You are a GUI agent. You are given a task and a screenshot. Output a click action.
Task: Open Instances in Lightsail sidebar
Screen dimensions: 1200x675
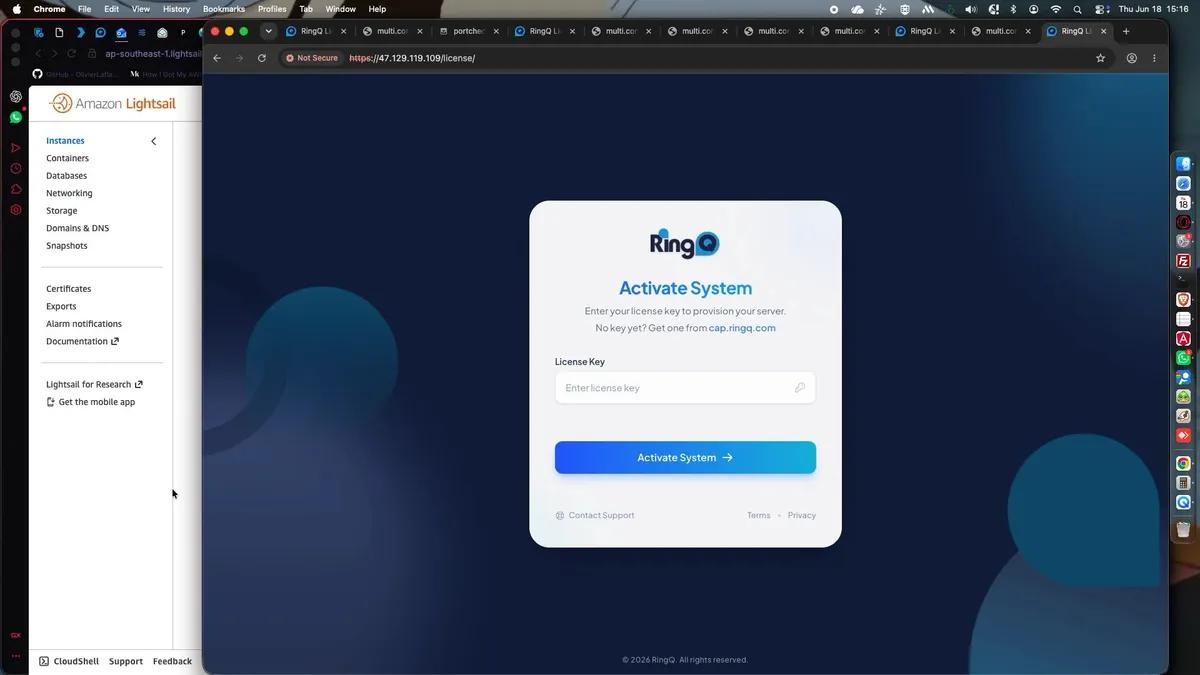click(x=65, y=141)
